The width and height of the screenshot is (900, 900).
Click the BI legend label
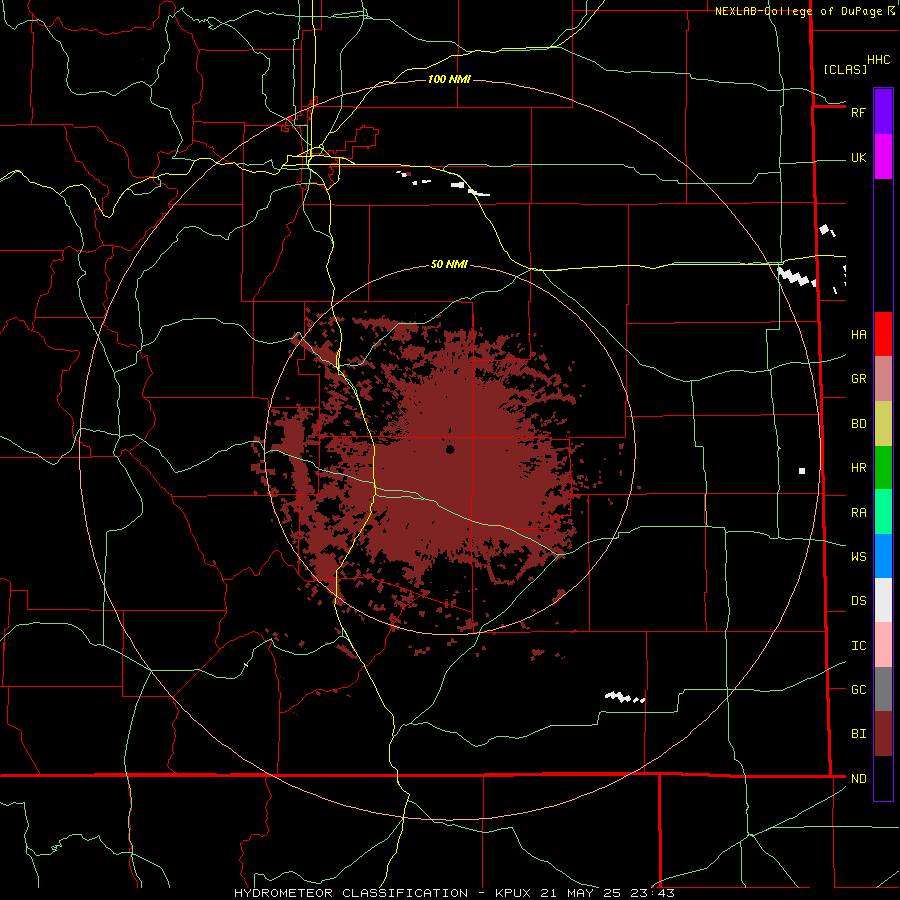click(x=858, y=734)
